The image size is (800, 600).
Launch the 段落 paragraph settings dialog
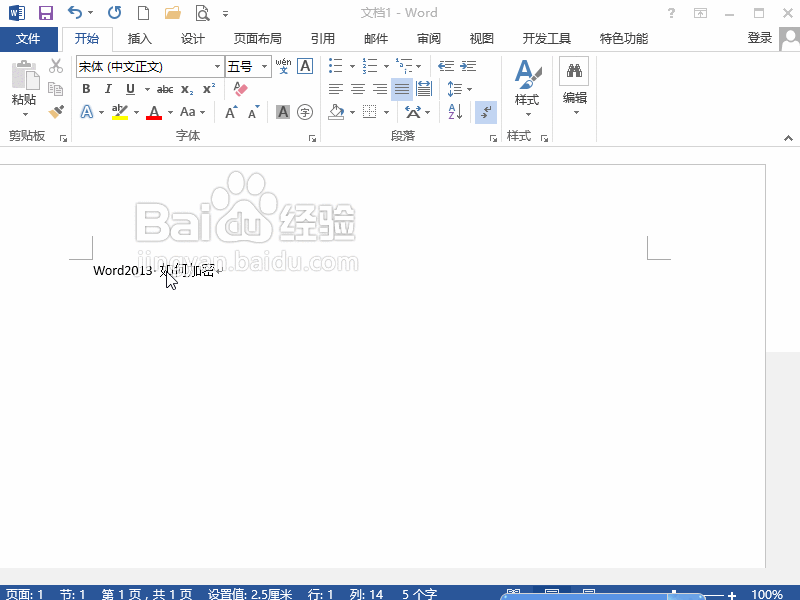tap(493, 138)
